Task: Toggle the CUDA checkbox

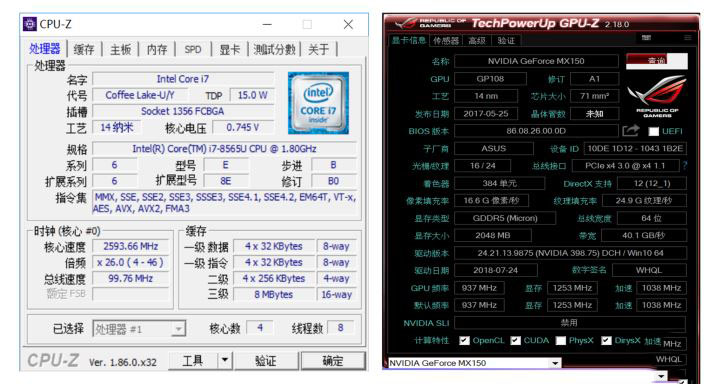Action: pos(515,340)
